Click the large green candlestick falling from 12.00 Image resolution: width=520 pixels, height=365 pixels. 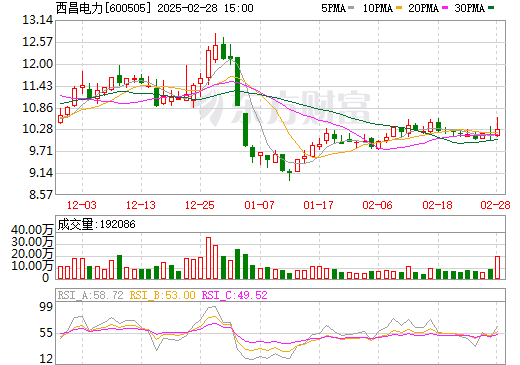click(238, 82)
